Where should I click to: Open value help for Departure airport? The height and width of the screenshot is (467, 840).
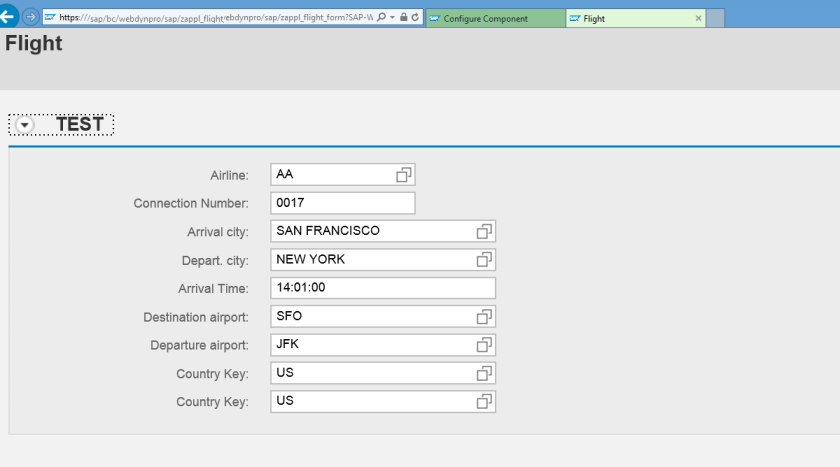click(484, 344)
